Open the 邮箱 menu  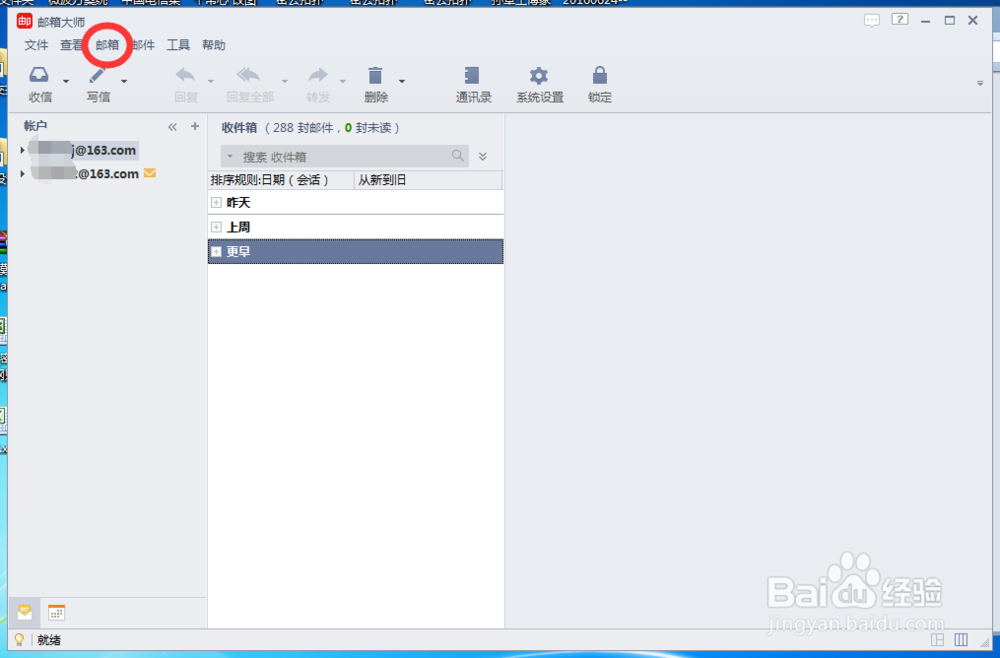coord(106,45)
